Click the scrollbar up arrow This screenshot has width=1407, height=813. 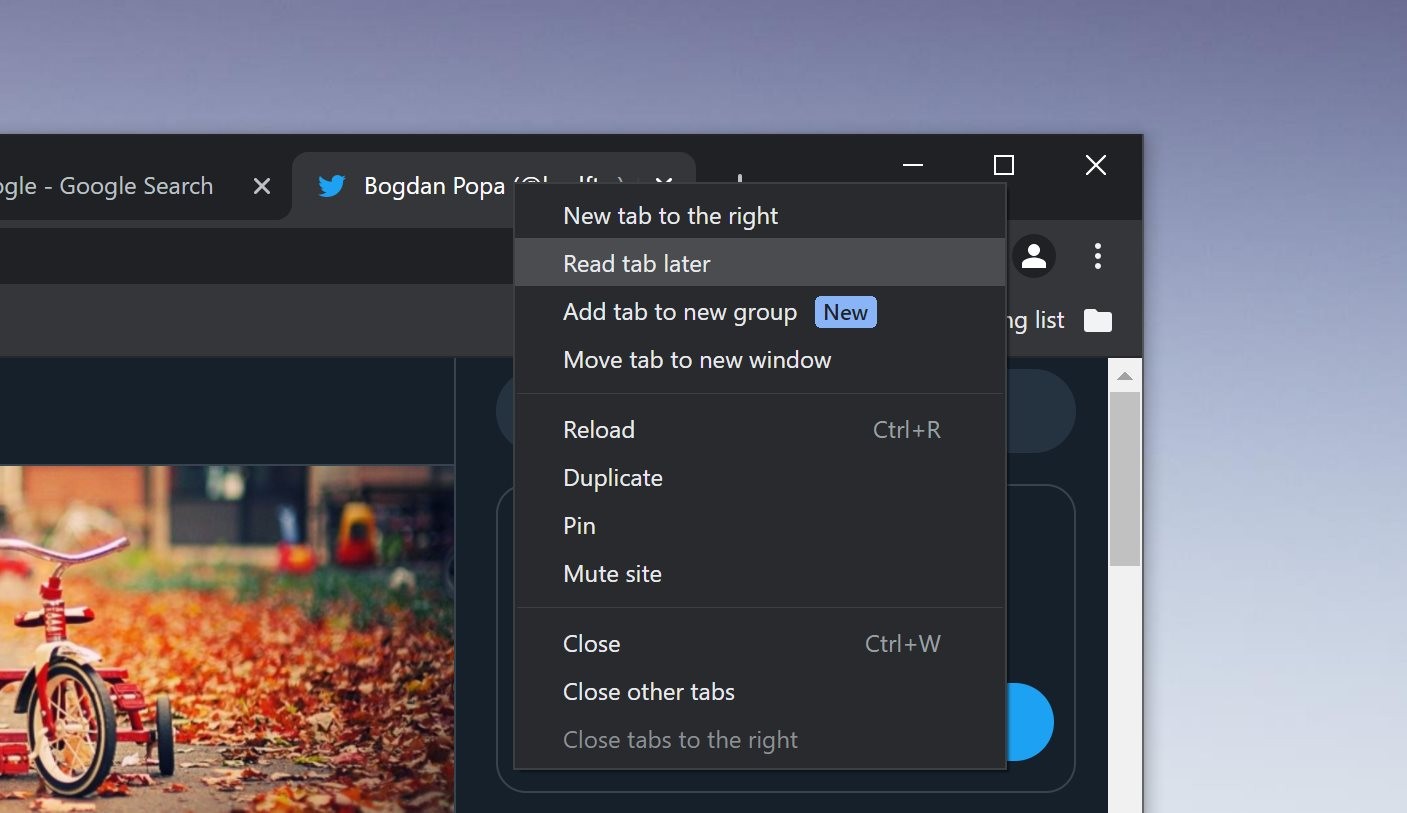click(1123, 375)
